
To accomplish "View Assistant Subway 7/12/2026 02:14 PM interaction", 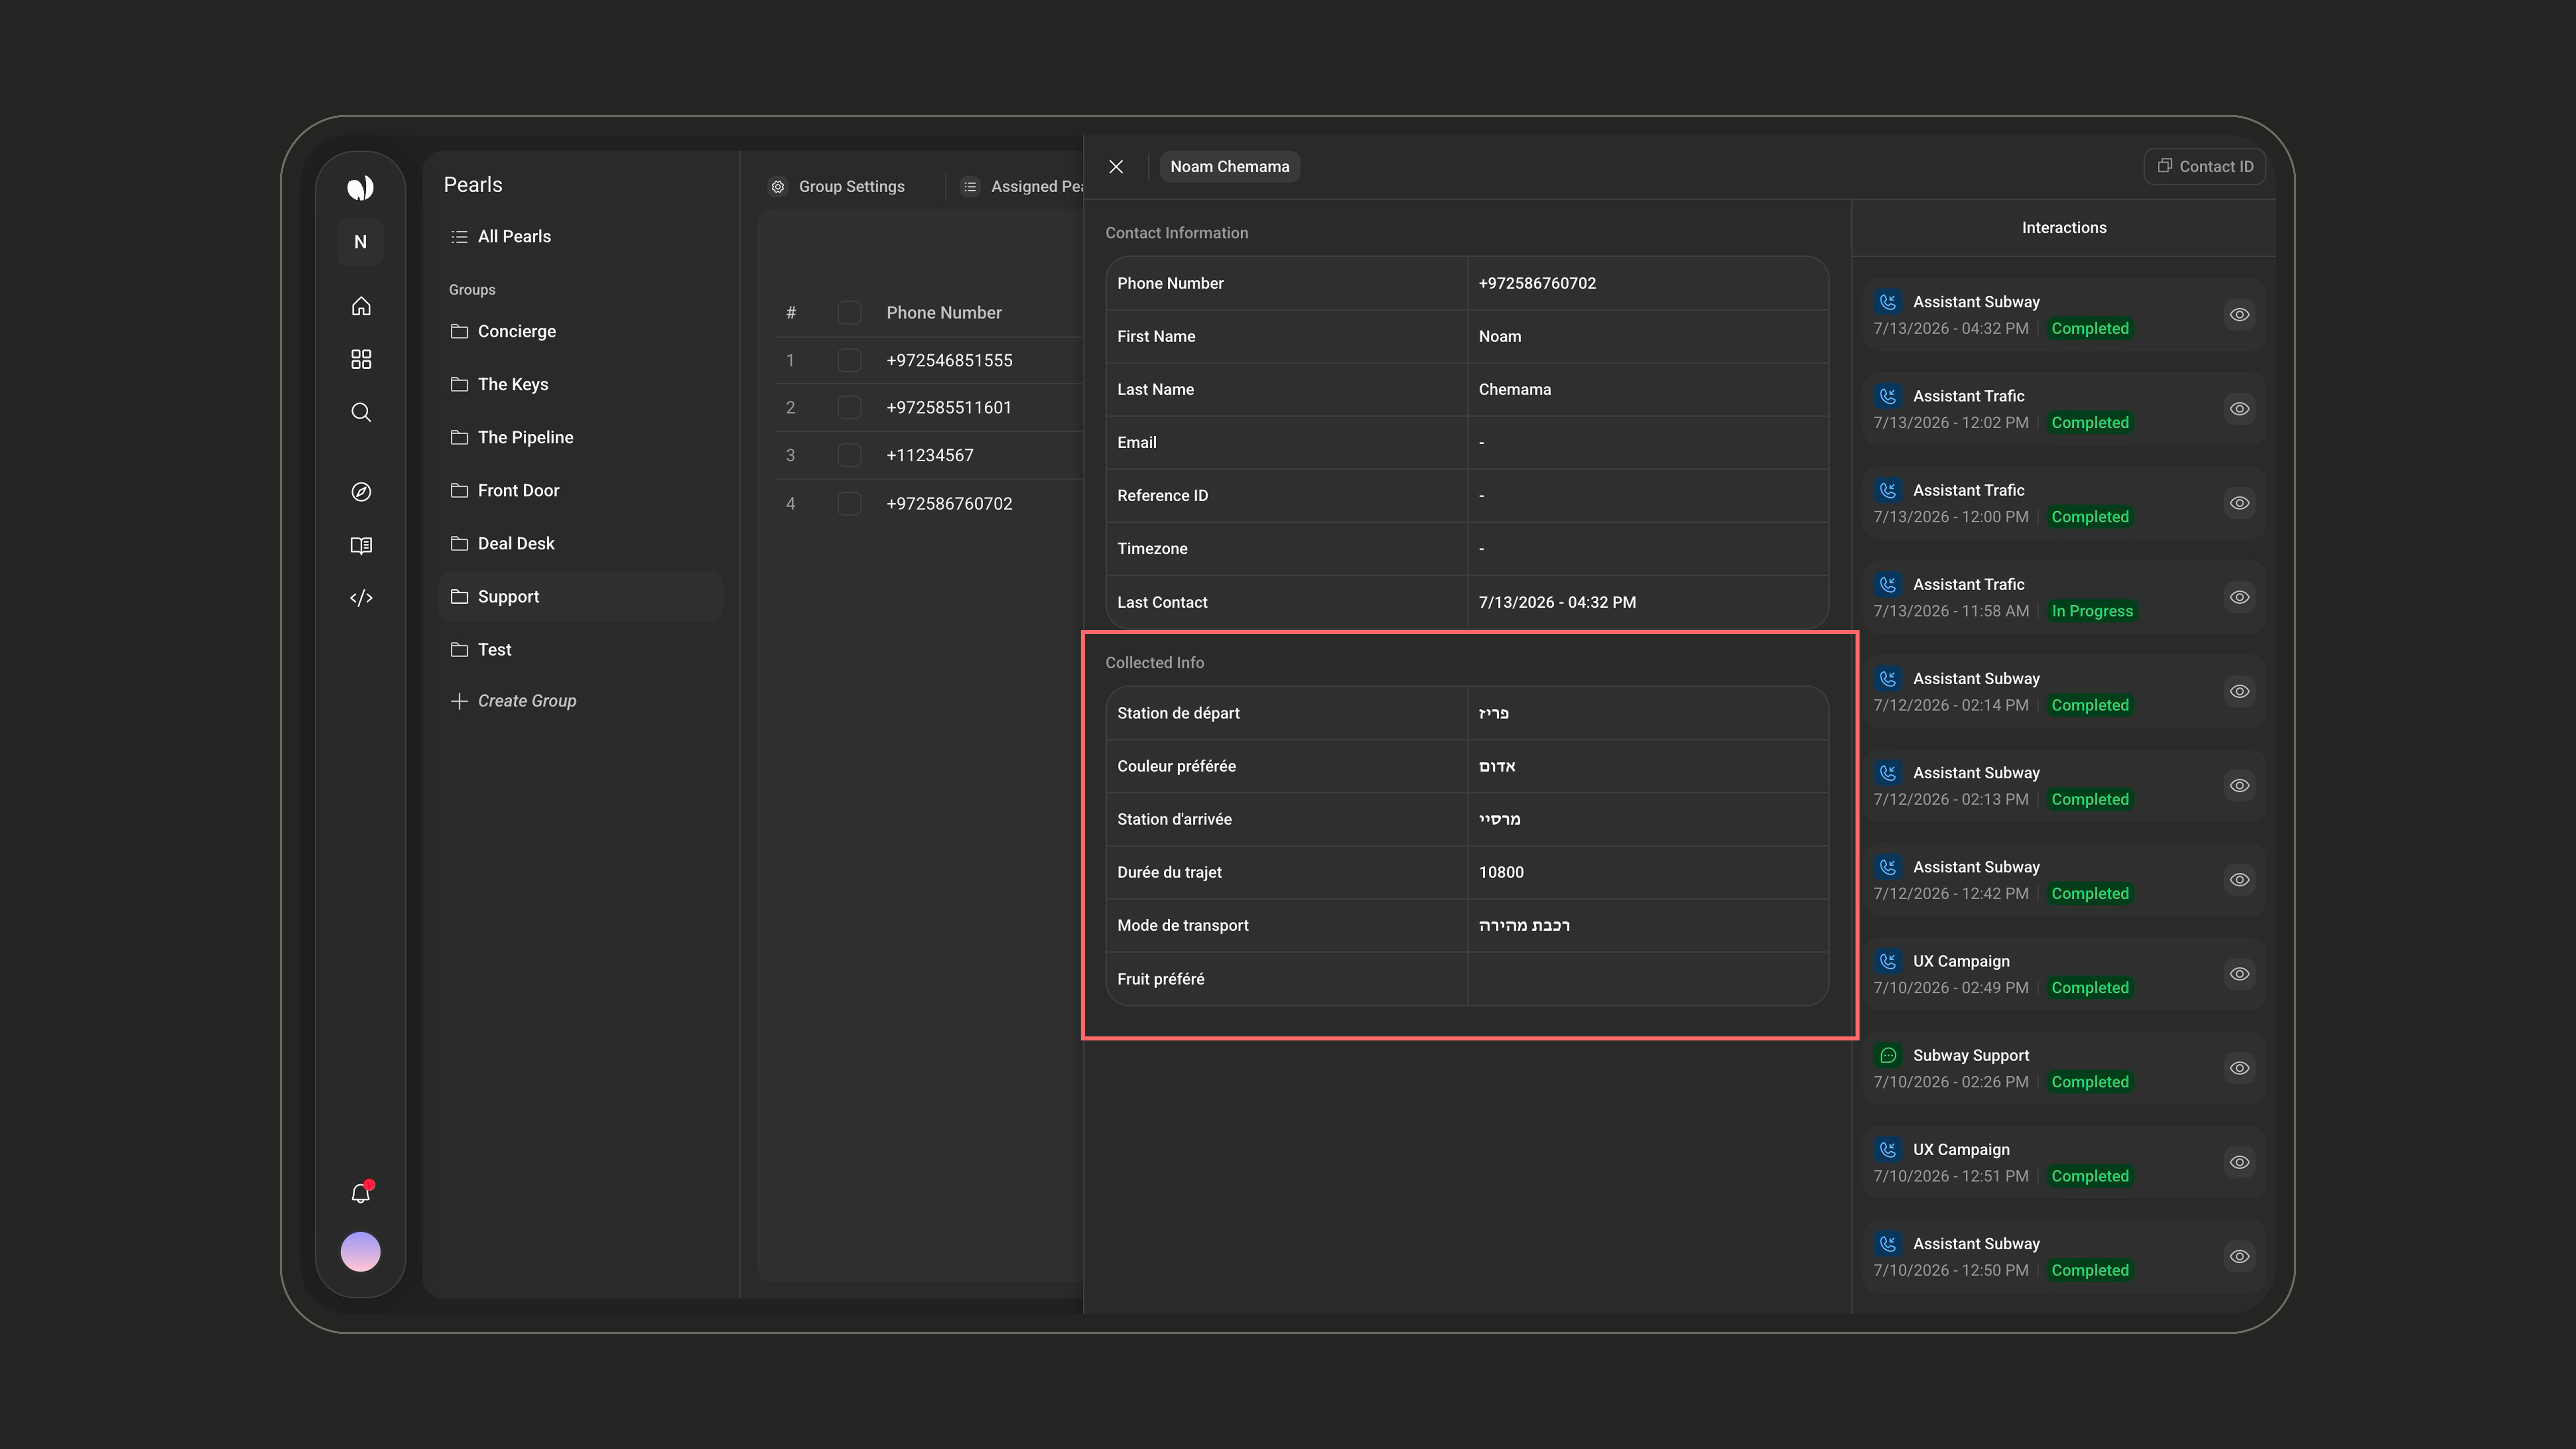I will click(2239, 692).
